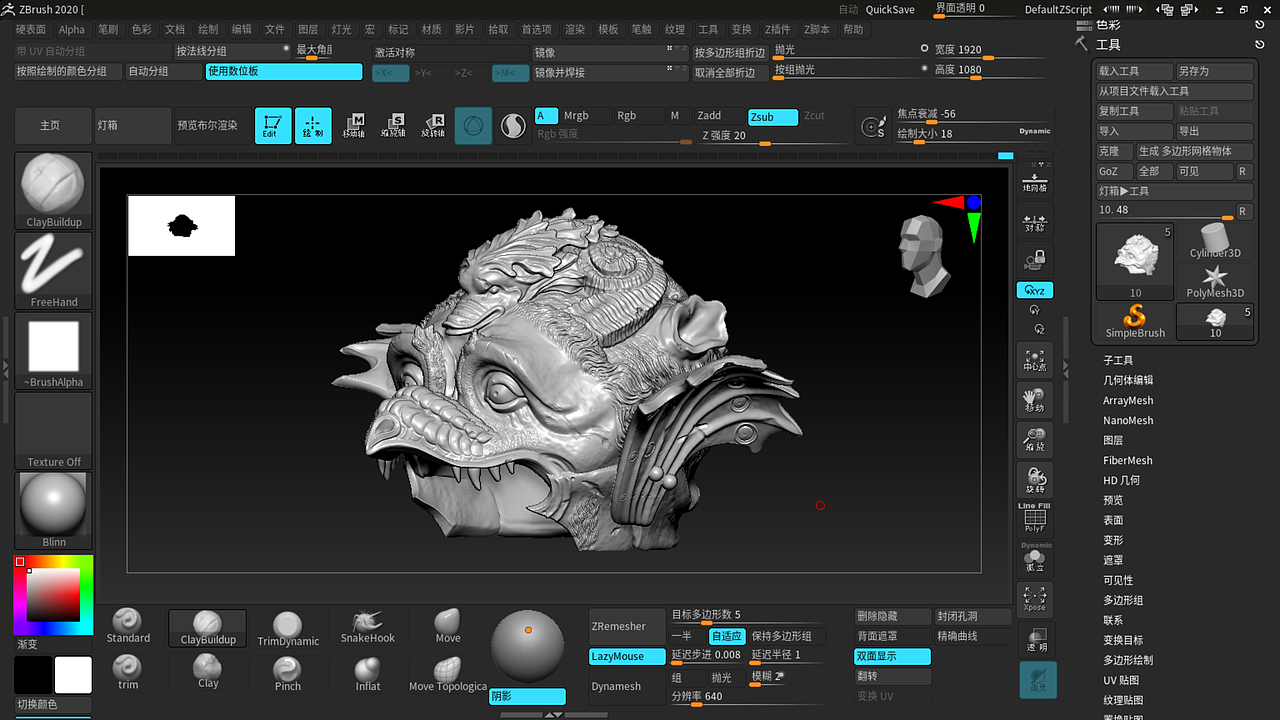
Task: Click the Xpose button
Action: [1035, 599]
